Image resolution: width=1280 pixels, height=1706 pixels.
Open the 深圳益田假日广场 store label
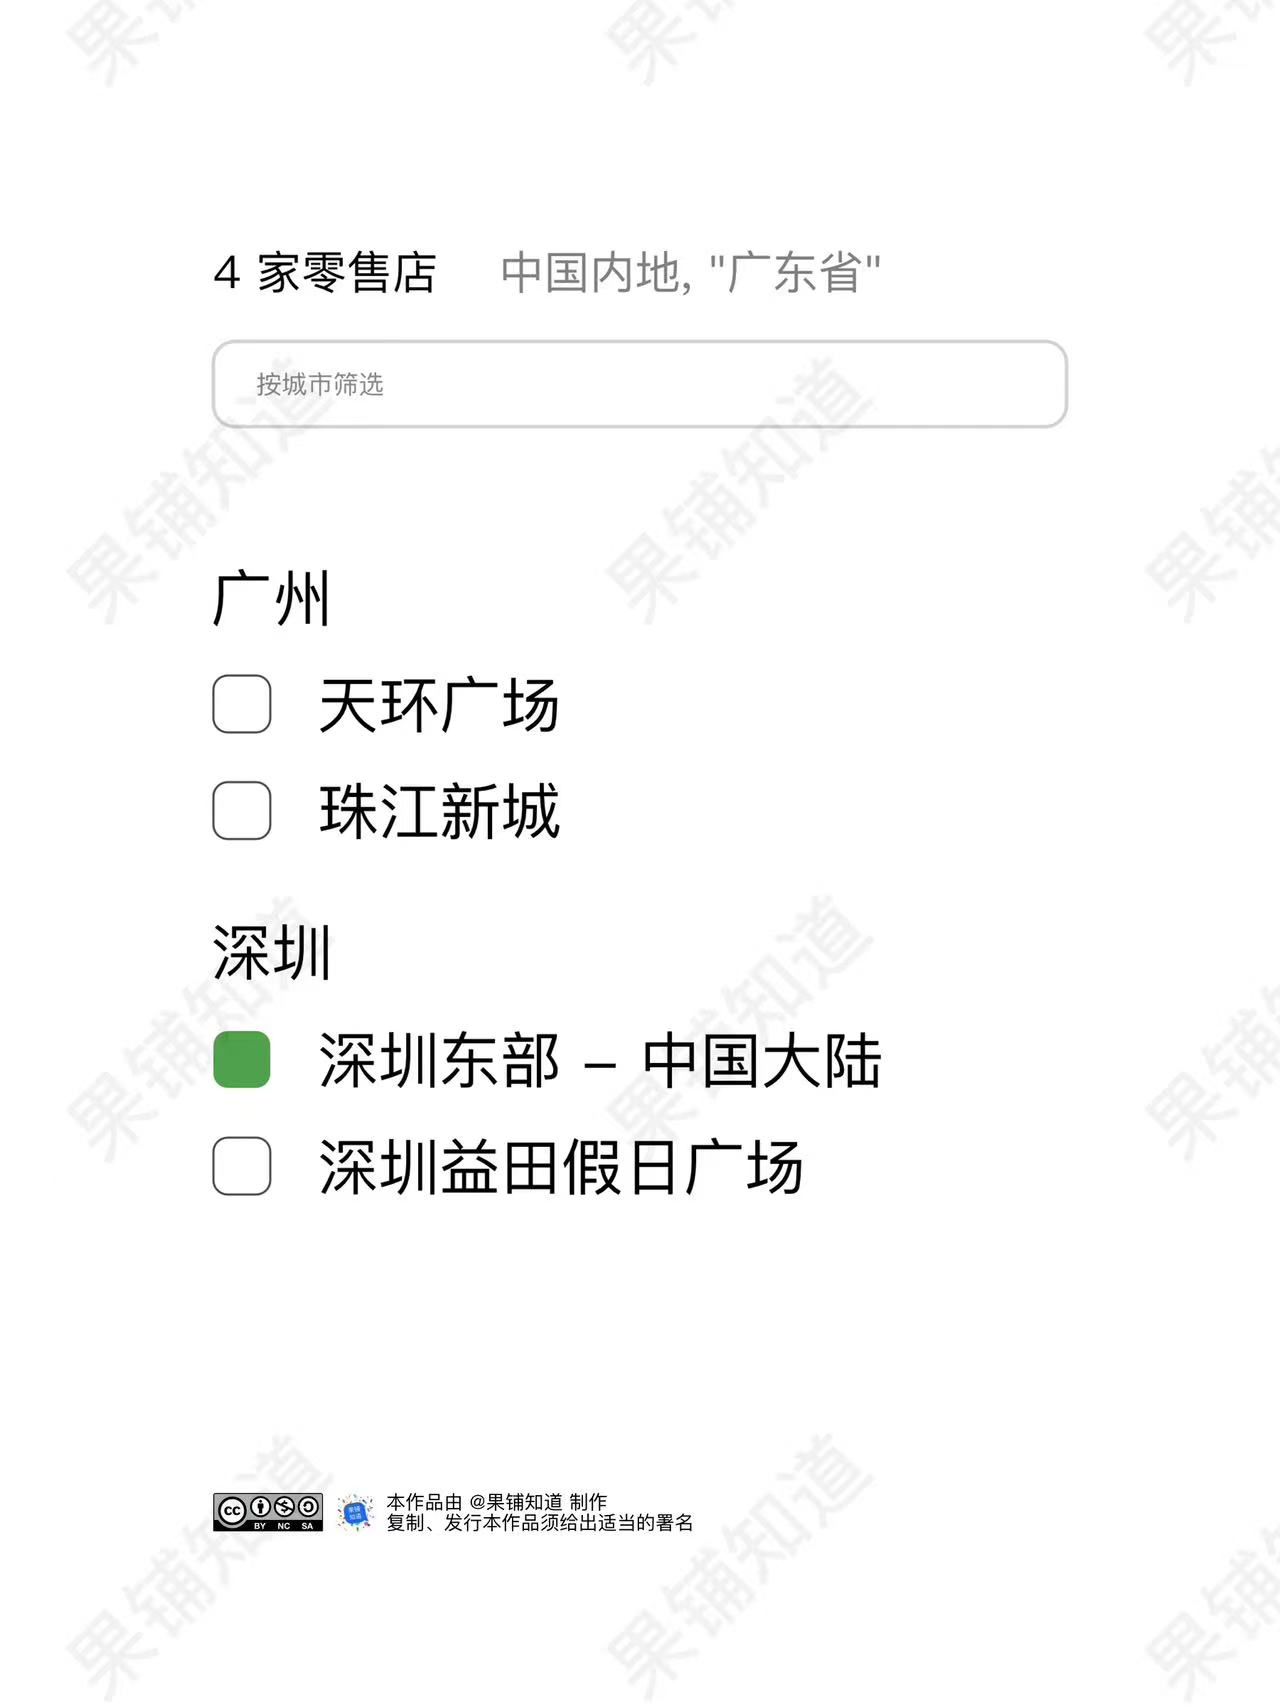(561, 1167)
